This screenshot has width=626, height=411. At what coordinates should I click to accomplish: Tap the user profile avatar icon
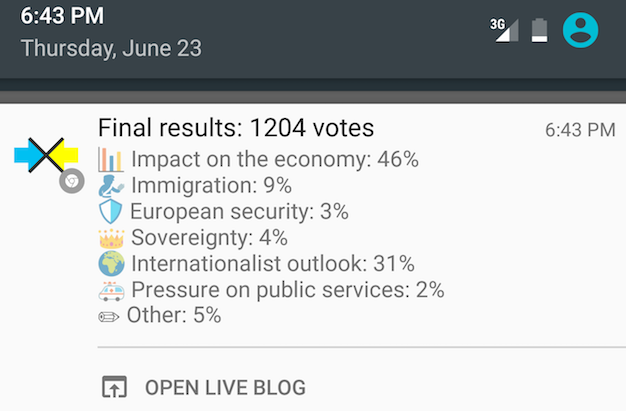click(x=580, y=30)
